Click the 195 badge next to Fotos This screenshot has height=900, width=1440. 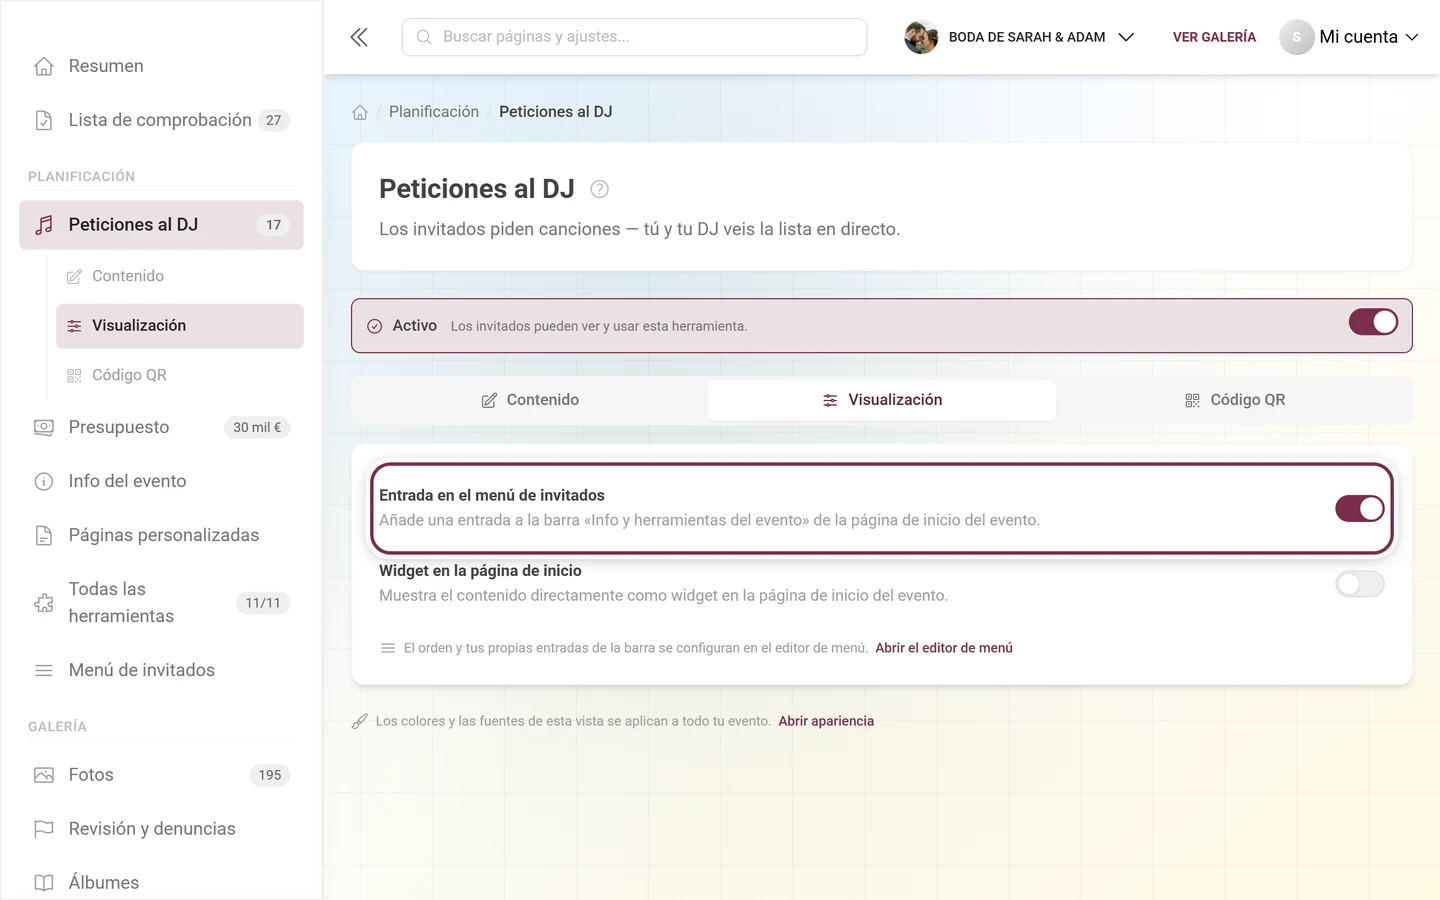(270, 775)
